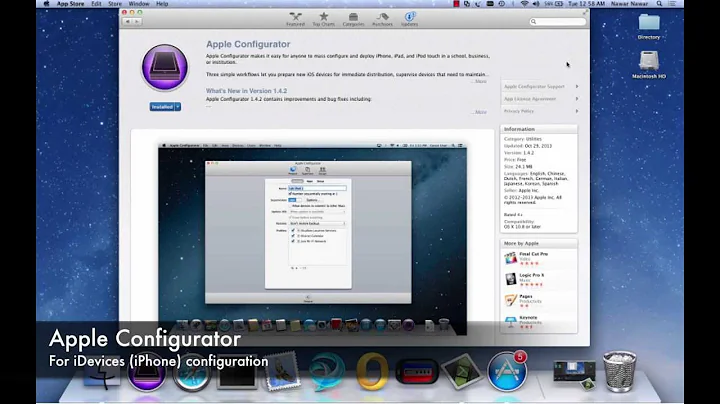This screenshot has height=404, width=720.
Task: Open the dropdown arrow beside Installed
Action: tap(178, 107)
